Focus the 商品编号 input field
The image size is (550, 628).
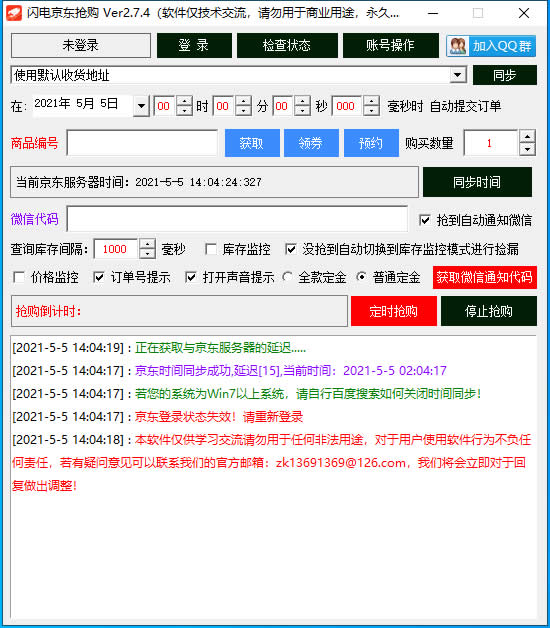click(142, 143)
